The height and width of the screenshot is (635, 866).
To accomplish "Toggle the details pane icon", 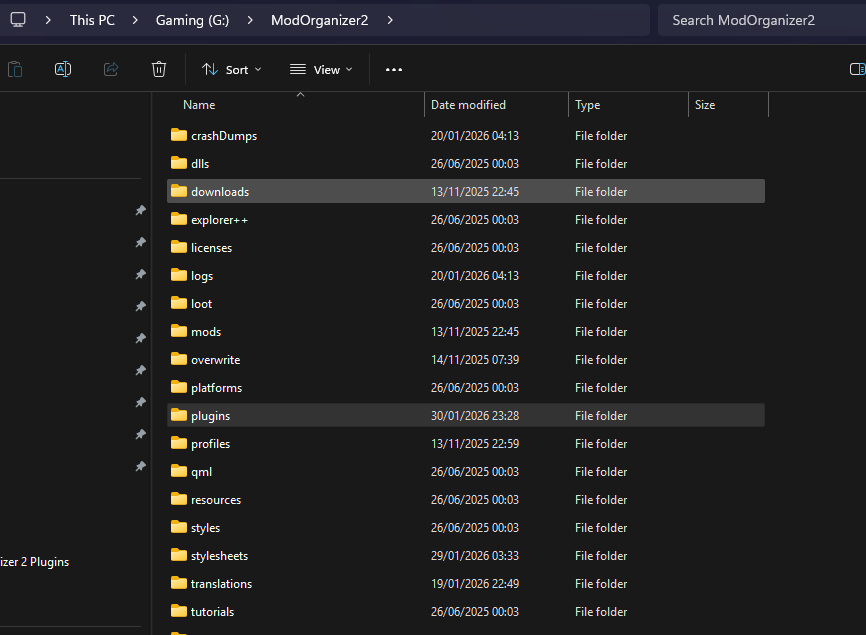I will 857,69.
